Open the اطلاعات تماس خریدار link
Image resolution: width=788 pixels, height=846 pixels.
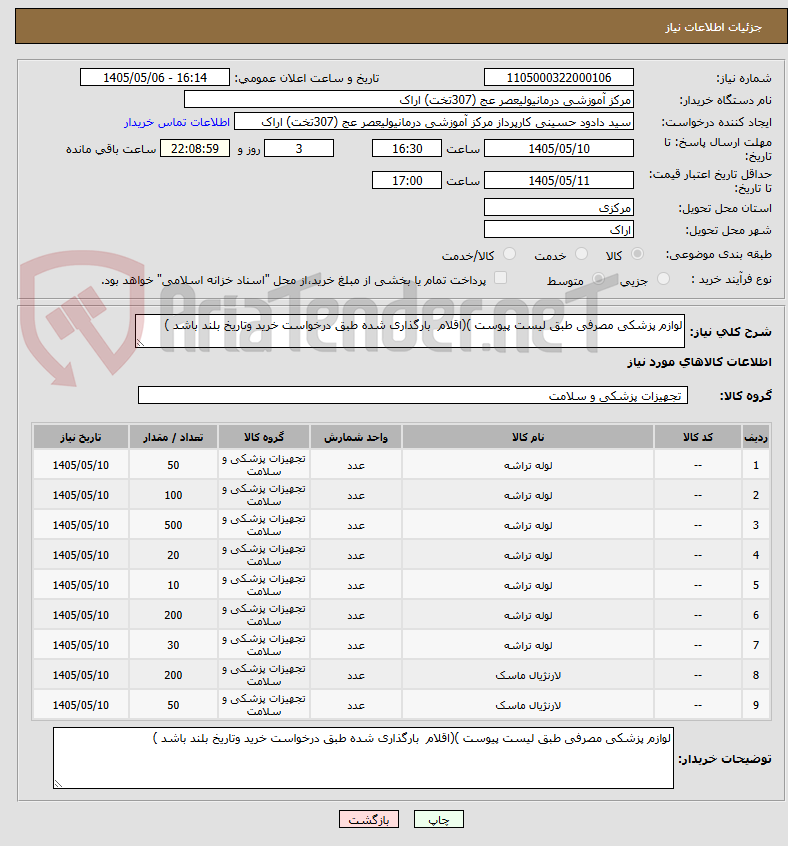(177, 122)
